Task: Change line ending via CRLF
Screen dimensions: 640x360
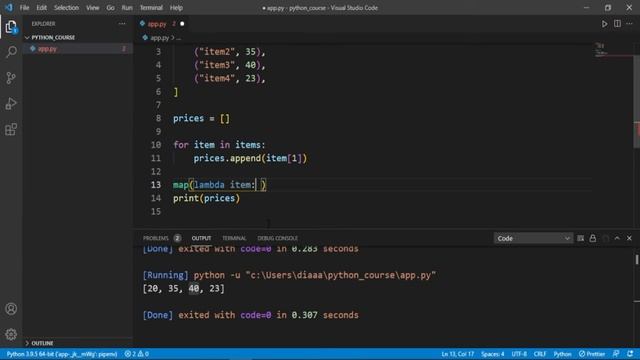Action: coord(540,354)
